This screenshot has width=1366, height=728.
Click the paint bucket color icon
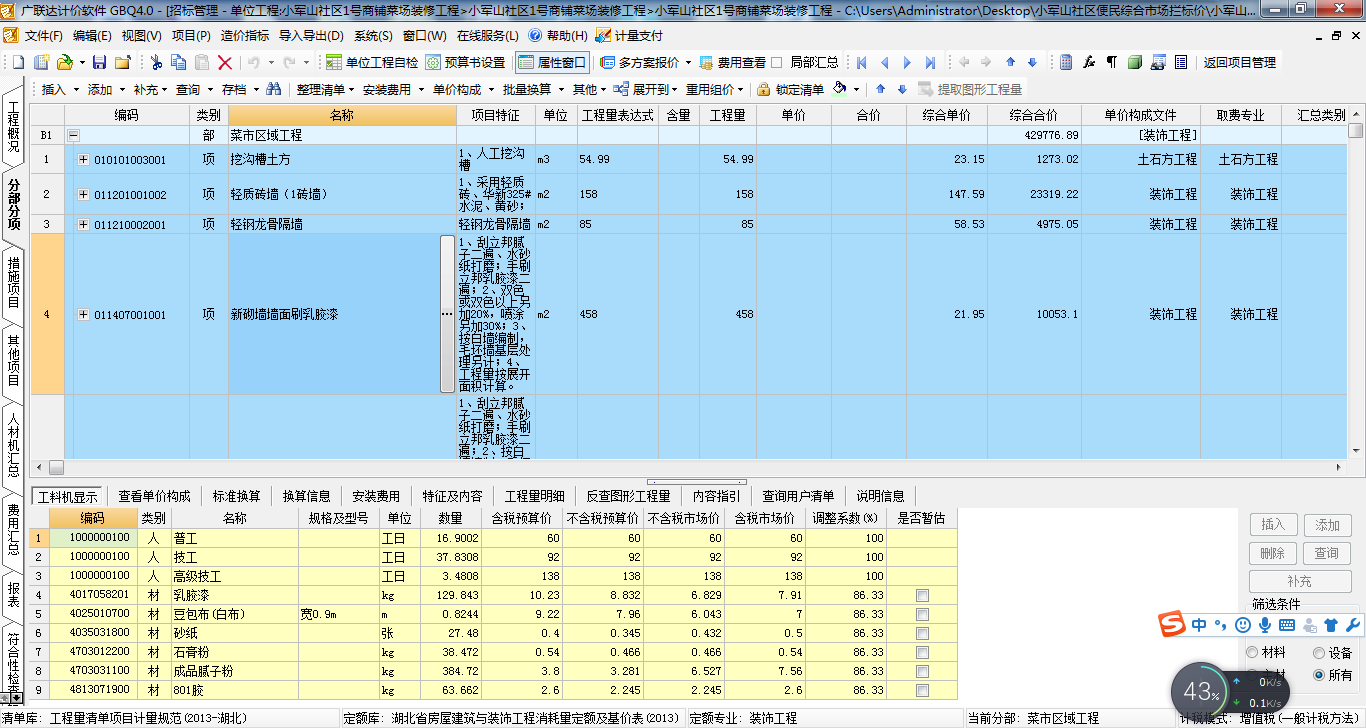click(x=840, y=89)
